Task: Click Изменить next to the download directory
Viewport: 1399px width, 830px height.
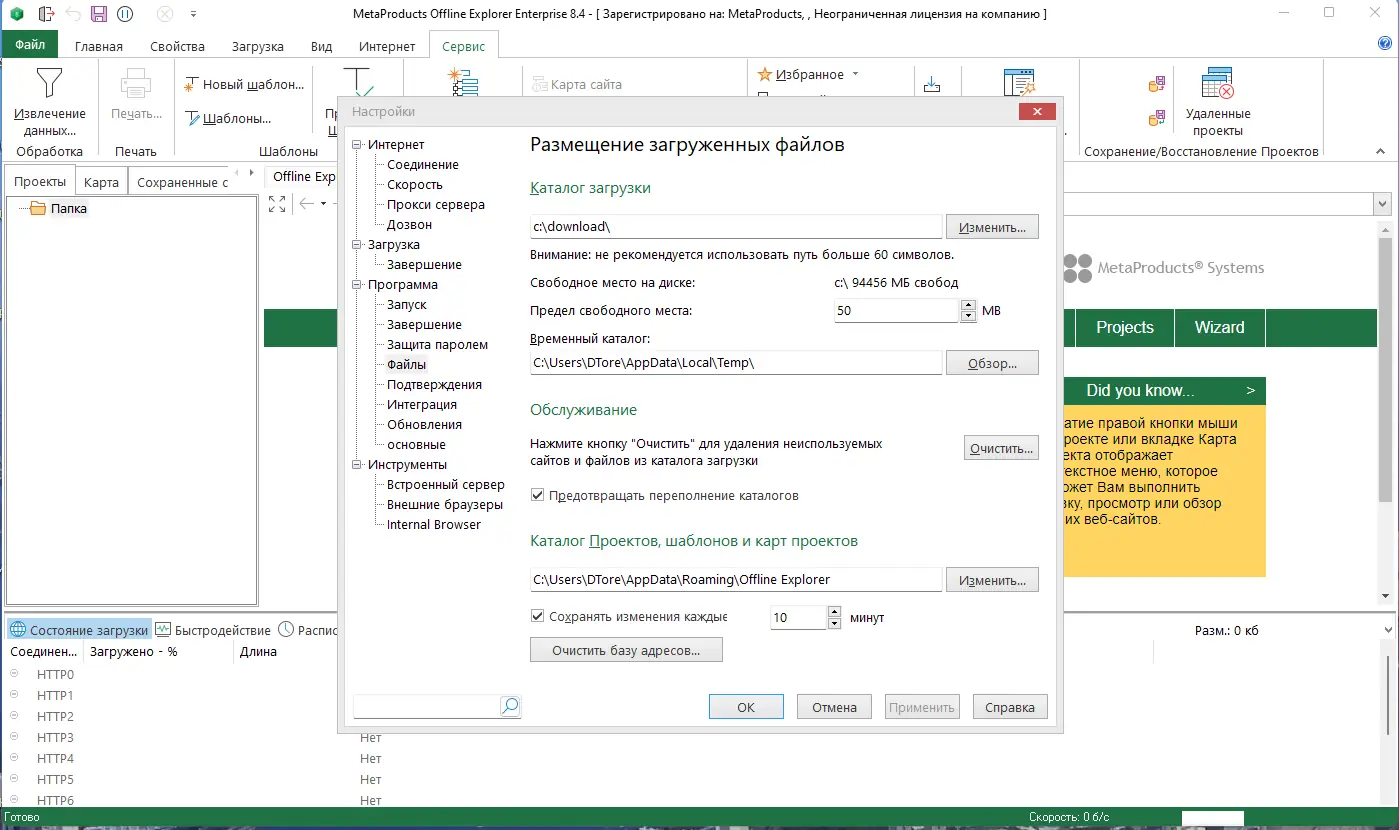Action: tap(991, 226)
